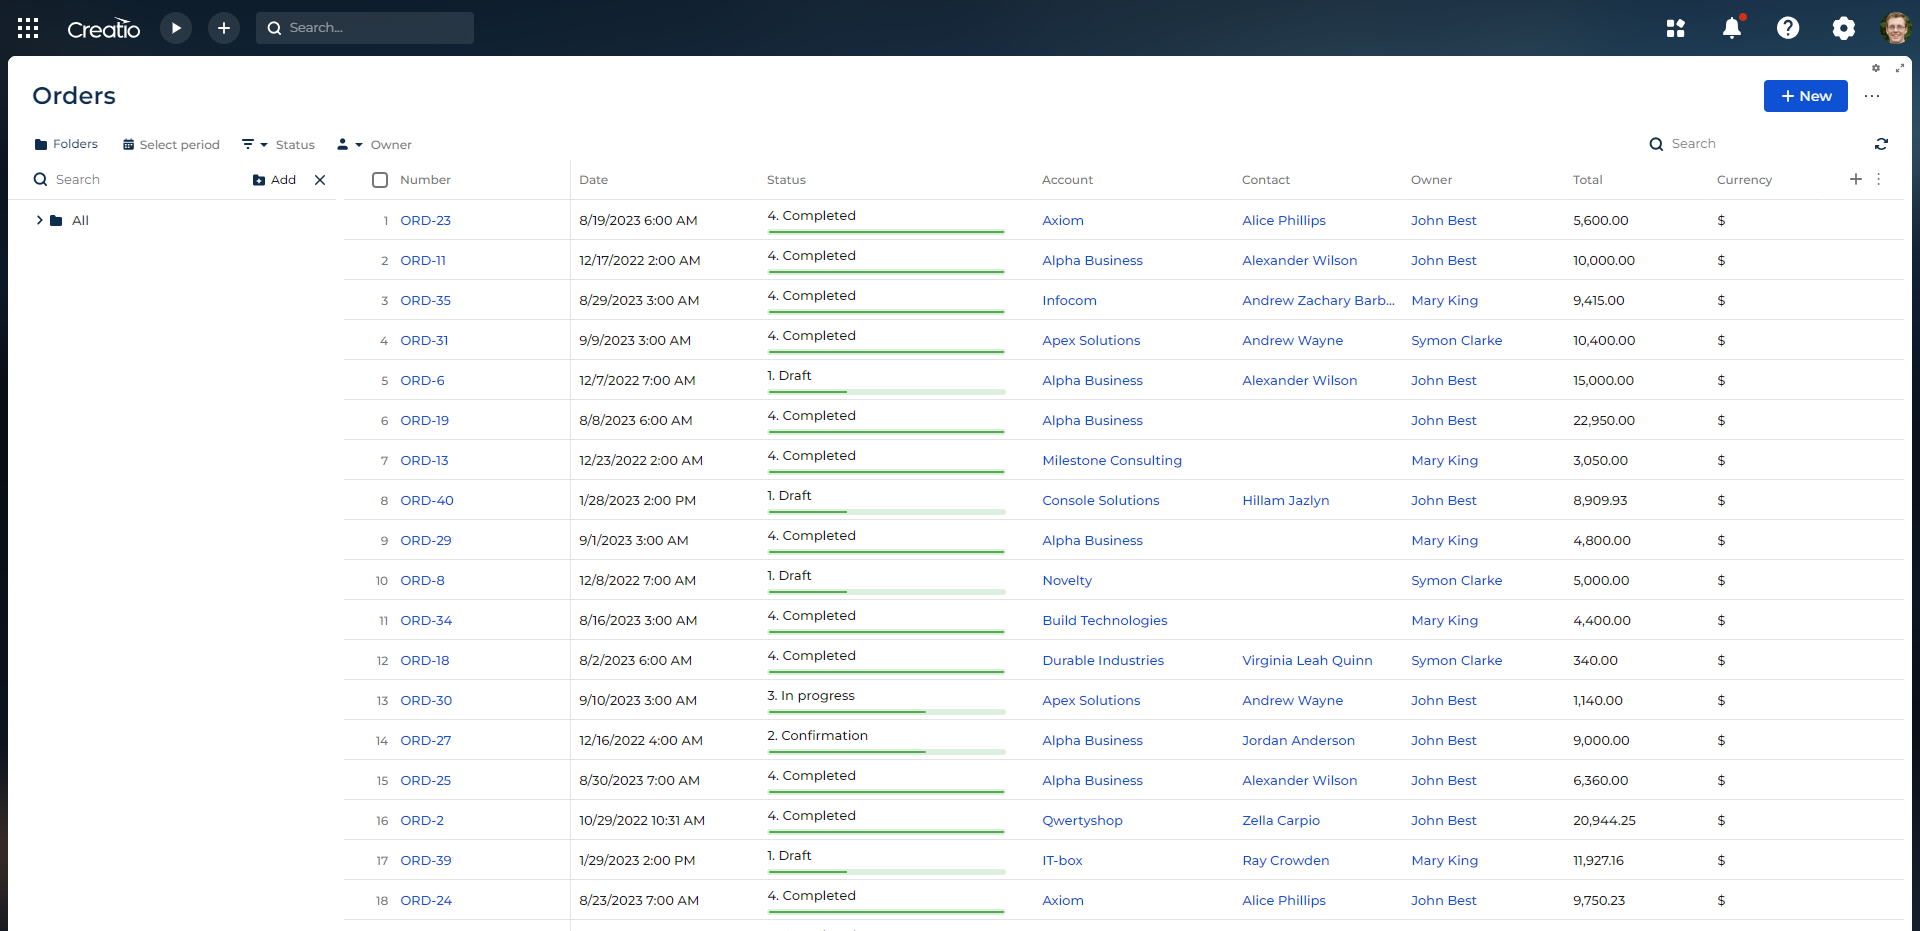The height and width of the screenshot is (931, 1920).
Task: Open system settings gear in top bar
Action: coord(1844,28)
